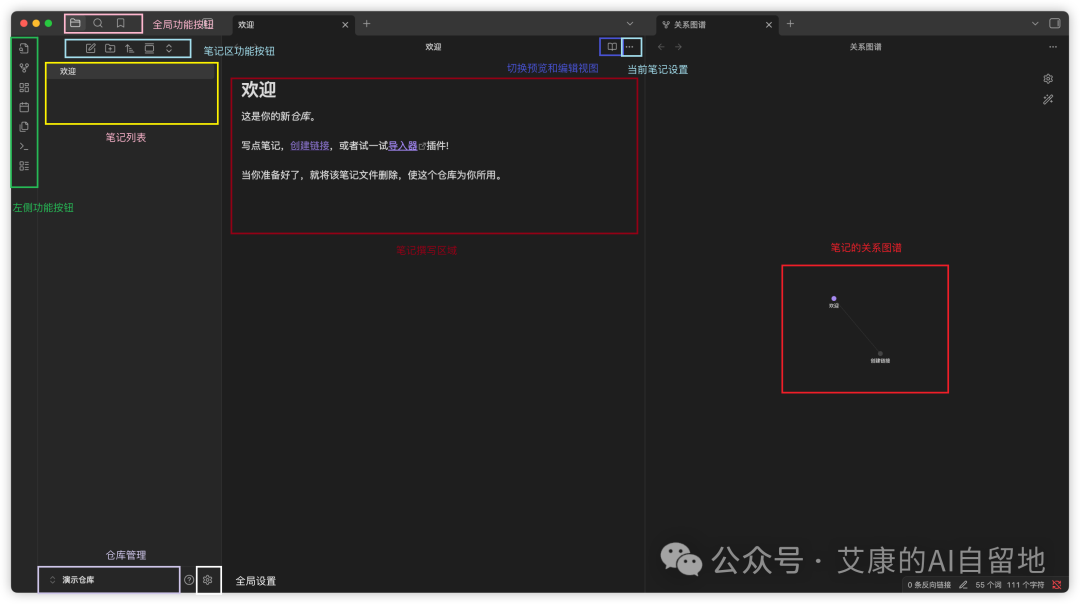
Task: Select the 欢迎 node in graph
Action: pyautogui.click(x=833, y=299)
